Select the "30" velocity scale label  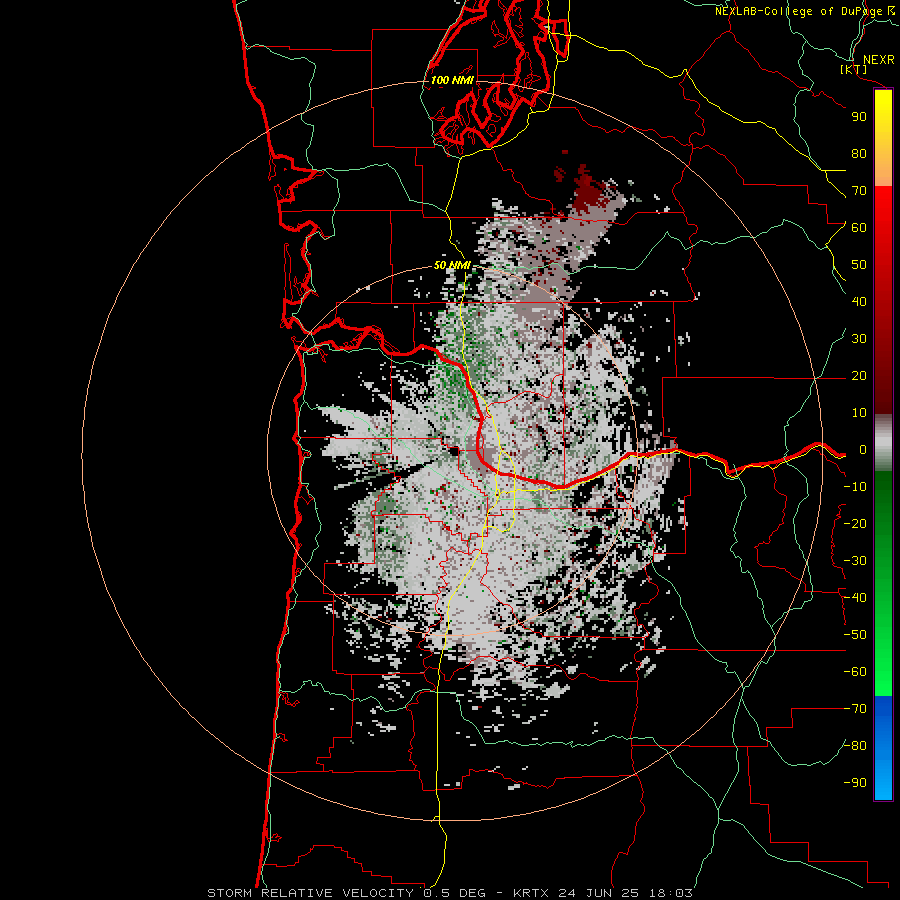(859, 339)
